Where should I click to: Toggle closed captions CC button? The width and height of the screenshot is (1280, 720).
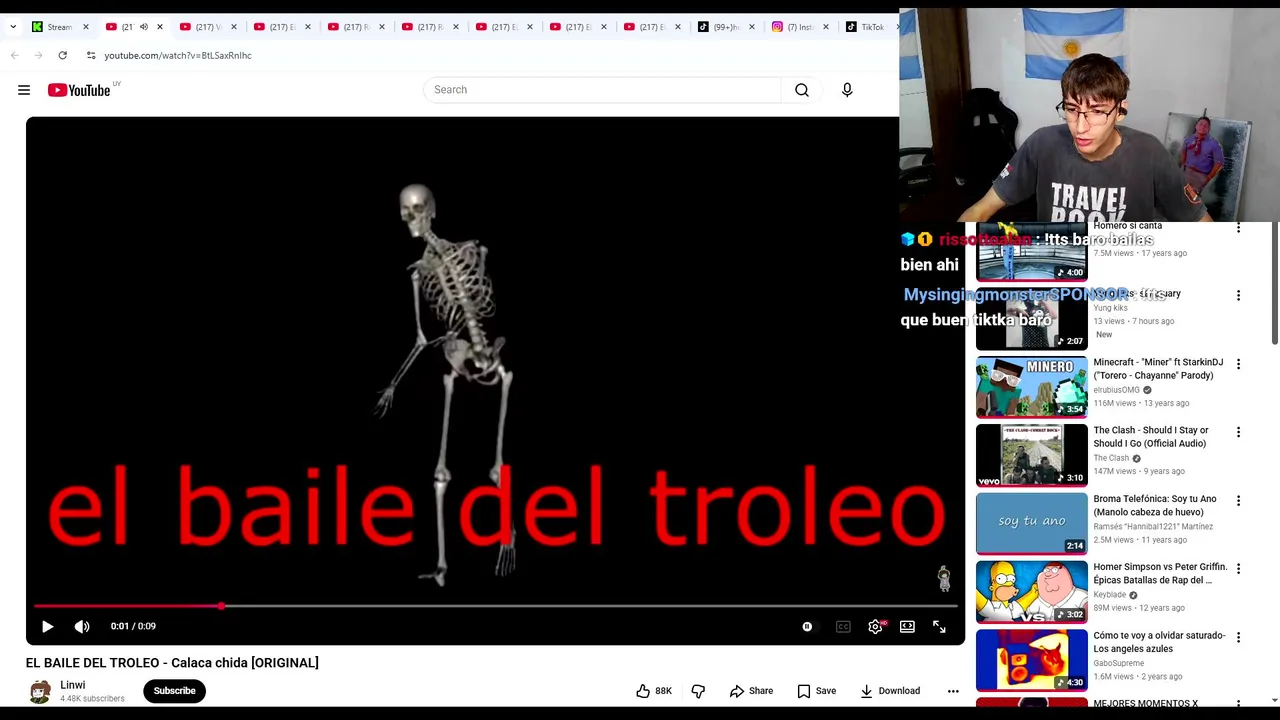pyautogui.click(x=843, y=627)
